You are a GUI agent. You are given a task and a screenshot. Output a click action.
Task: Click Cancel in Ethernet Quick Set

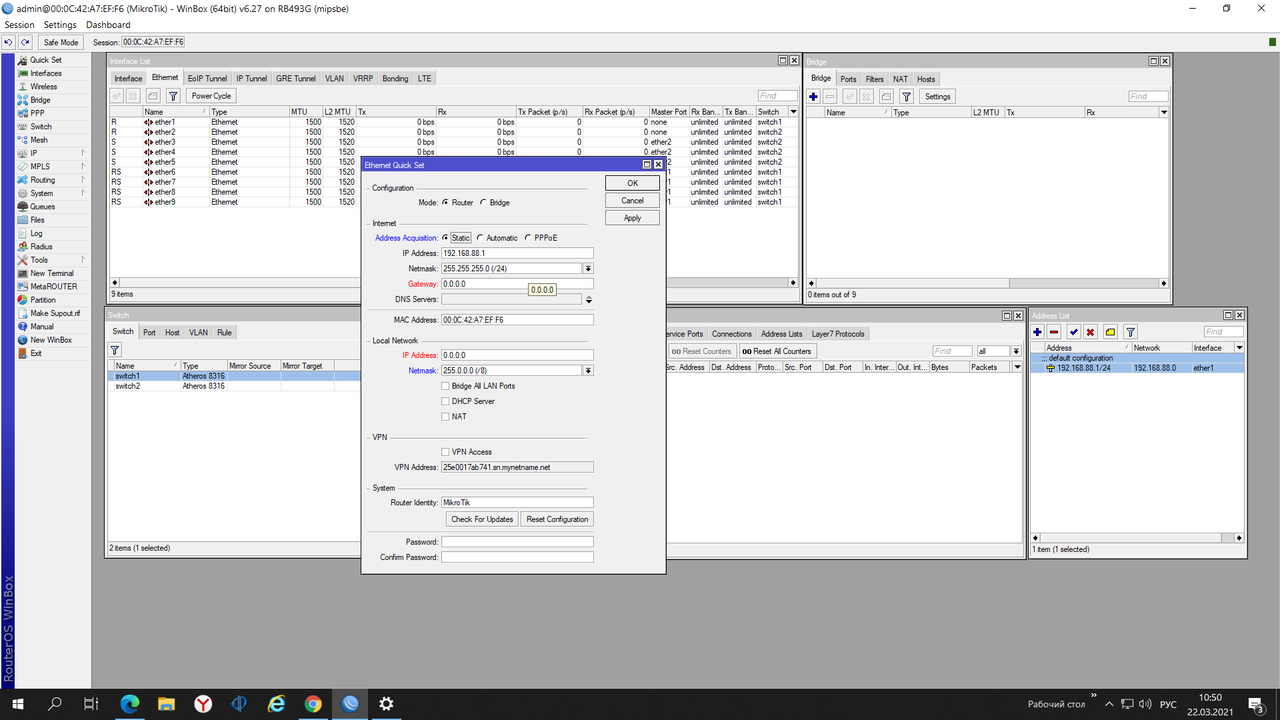(633, 200)
